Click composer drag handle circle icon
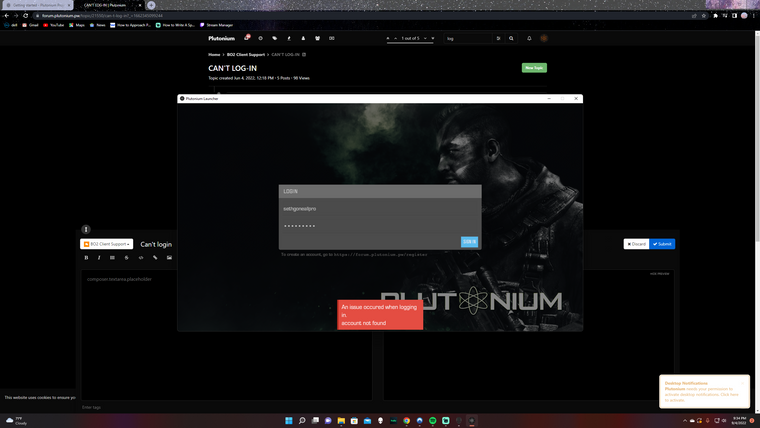The image size is (760, 428). click(86, 229)
